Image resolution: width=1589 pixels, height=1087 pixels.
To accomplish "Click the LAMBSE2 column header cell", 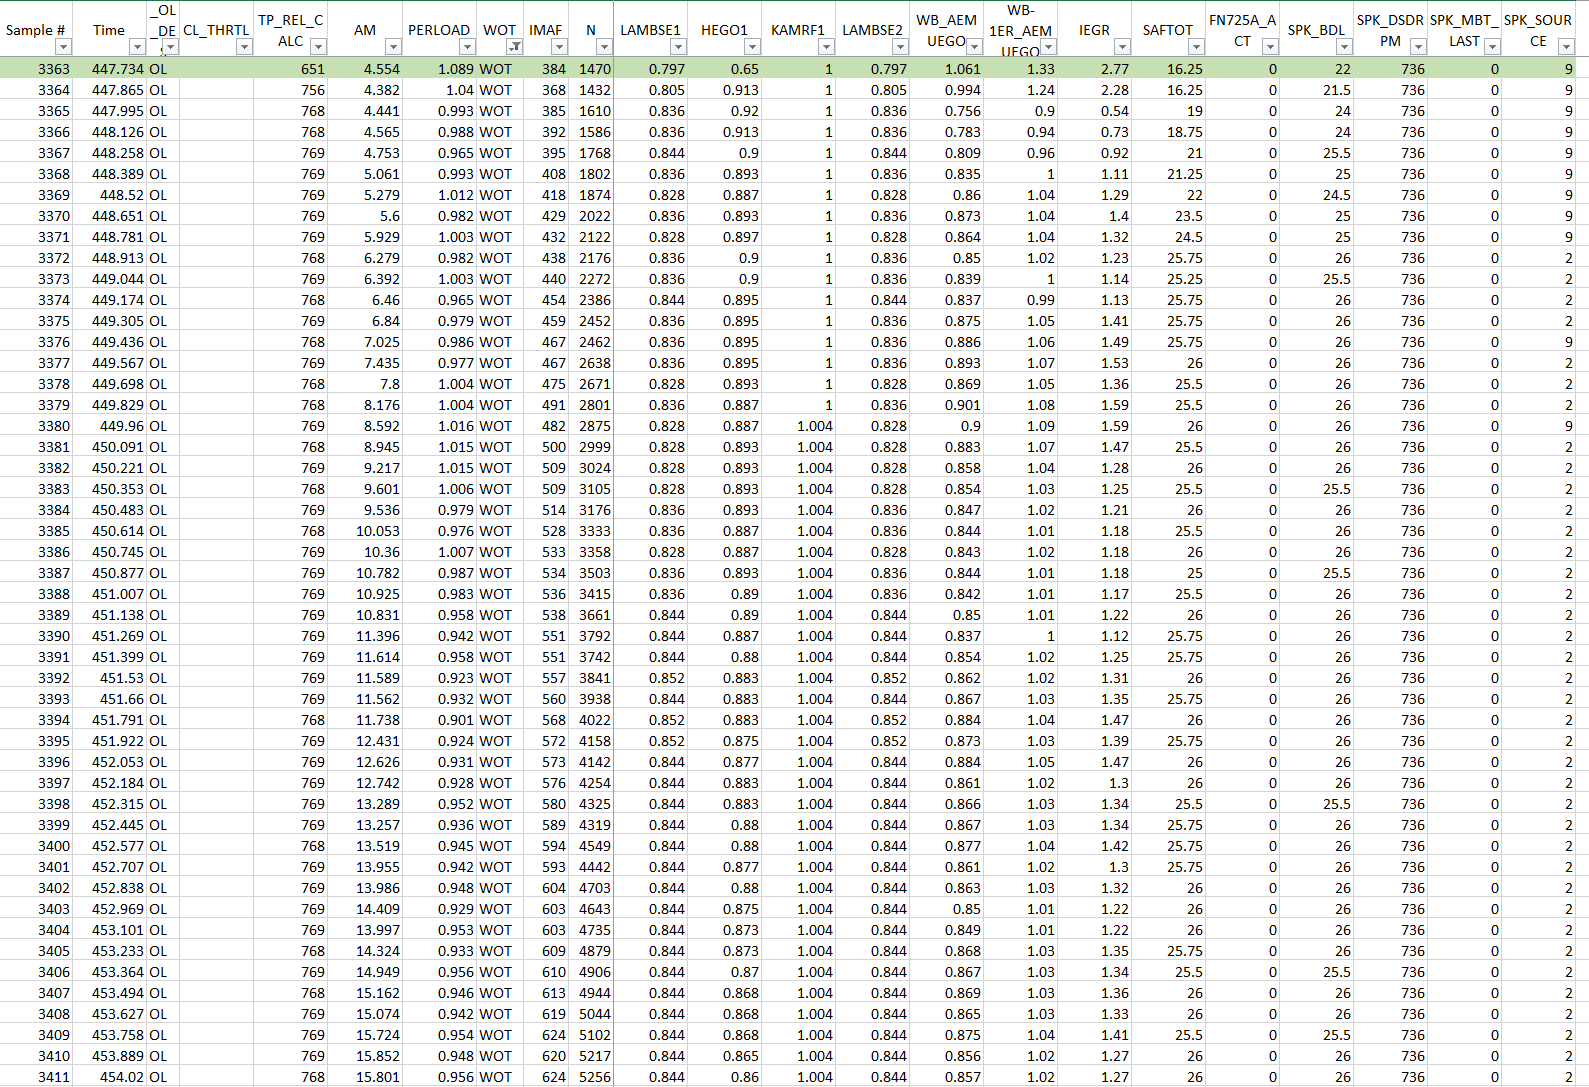I will [x=872, y=30].
